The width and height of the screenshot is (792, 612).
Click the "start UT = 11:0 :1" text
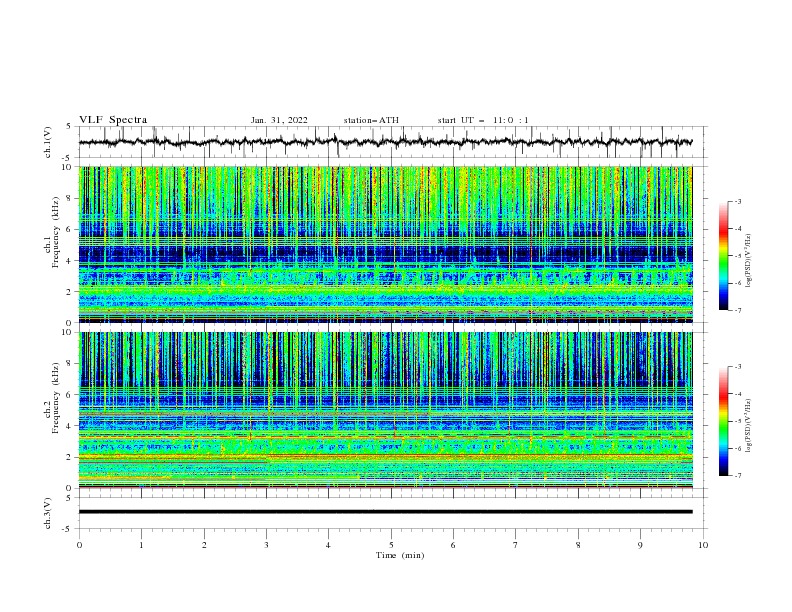pyautogui.click(x=483, y=120)
